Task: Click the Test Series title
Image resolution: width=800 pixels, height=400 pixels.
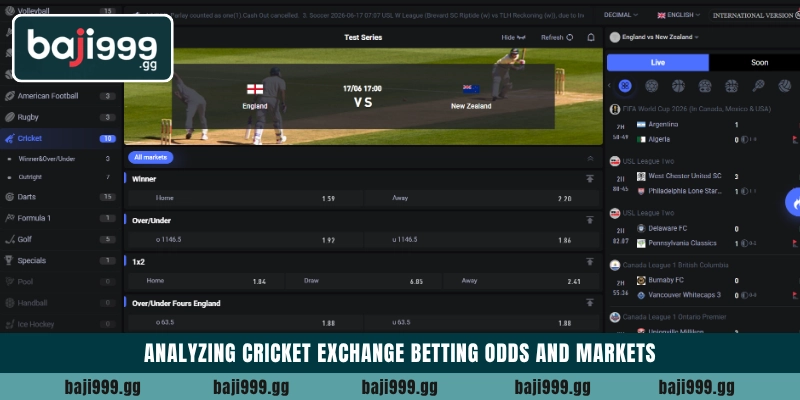Action: pos(363,37)
